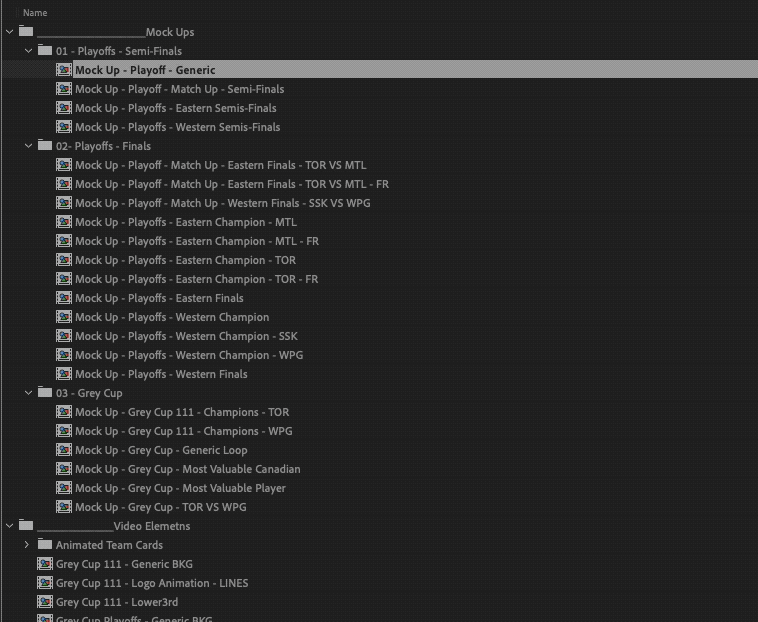Click the Mock Ups folder icon
This screenshot has width=758, height=622.
click(x=26, y=31)
